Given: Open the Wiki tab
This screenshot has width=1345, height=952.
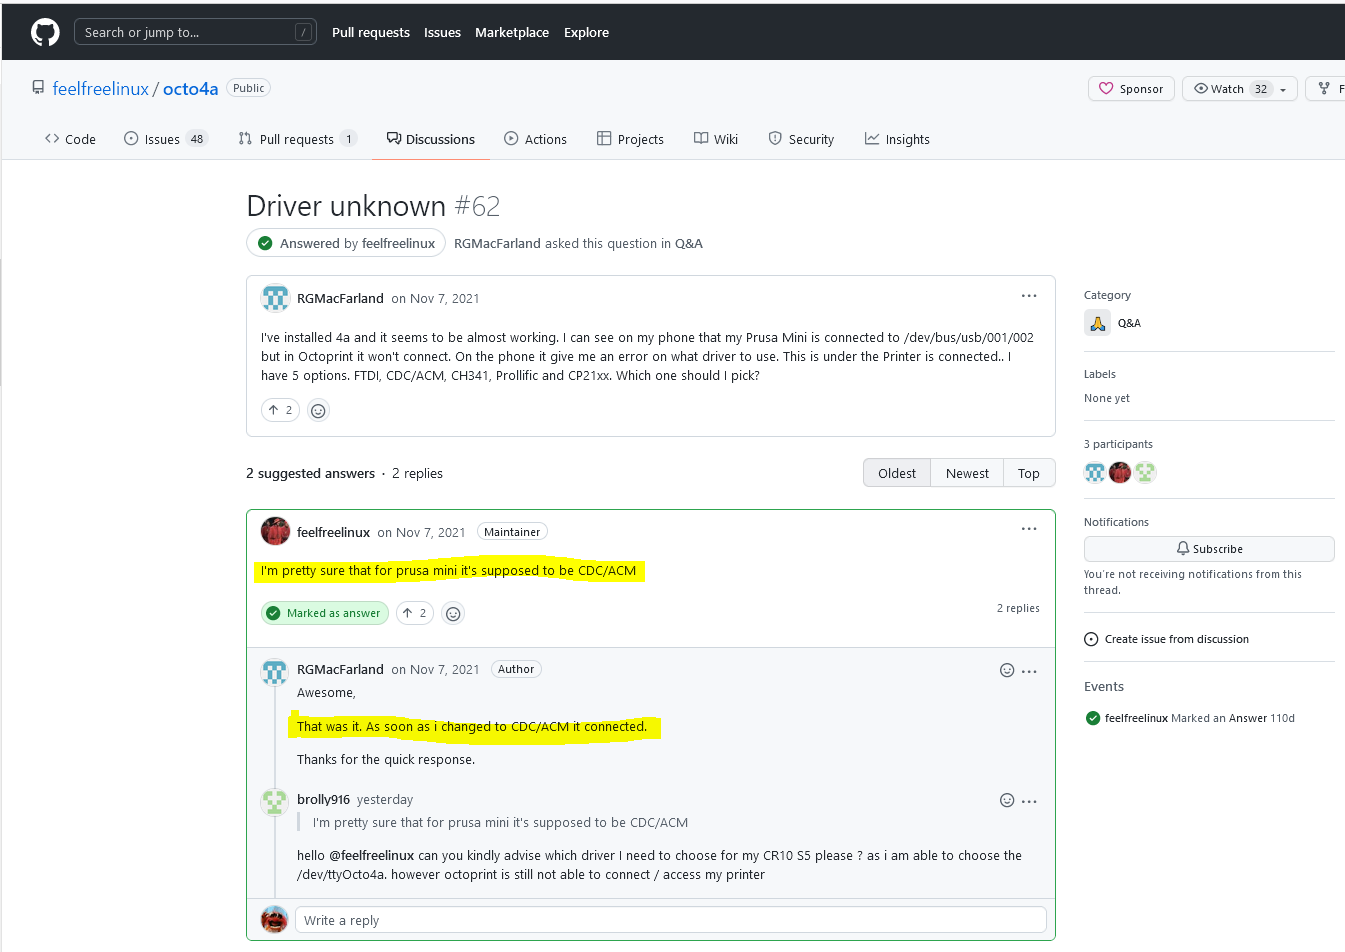Looking at the screenshot, I should click(716, 139).
